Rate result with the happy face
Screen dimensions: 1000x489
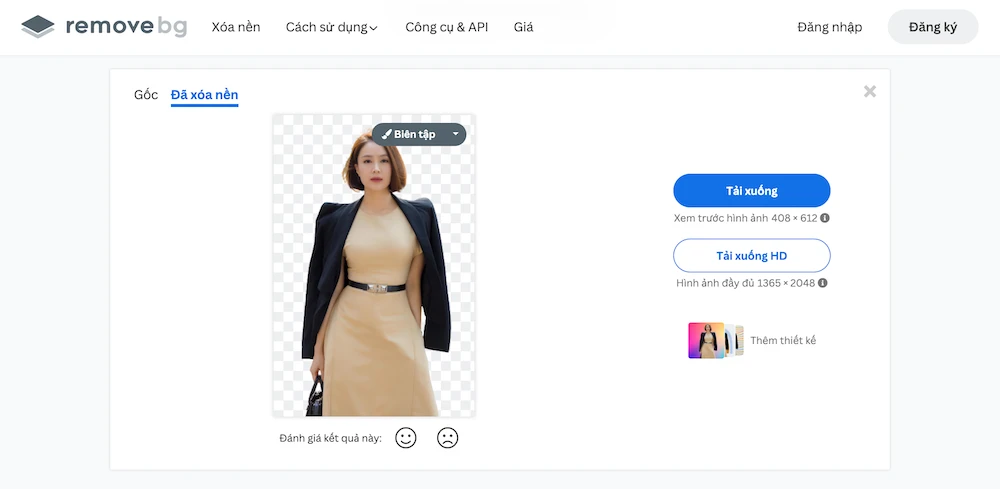406,438
